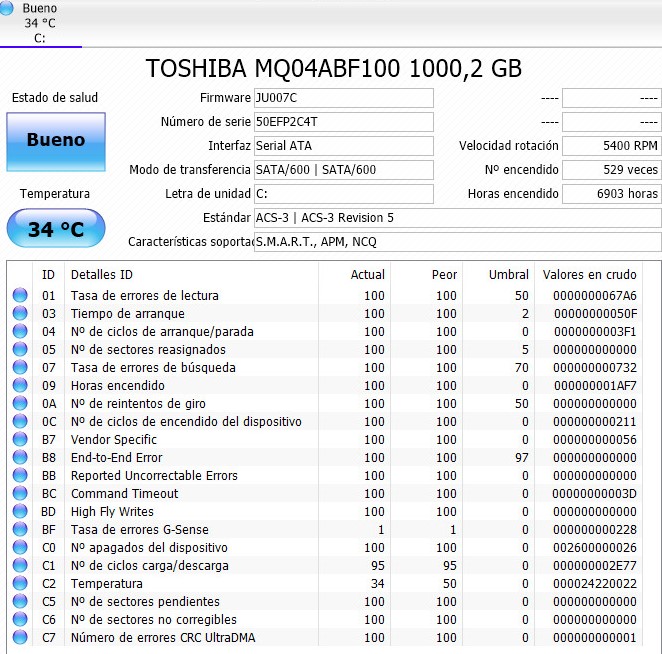Select the Command Timeout row
The height and width of the screenshot is (654, 662).
click(x=325, y=493)
